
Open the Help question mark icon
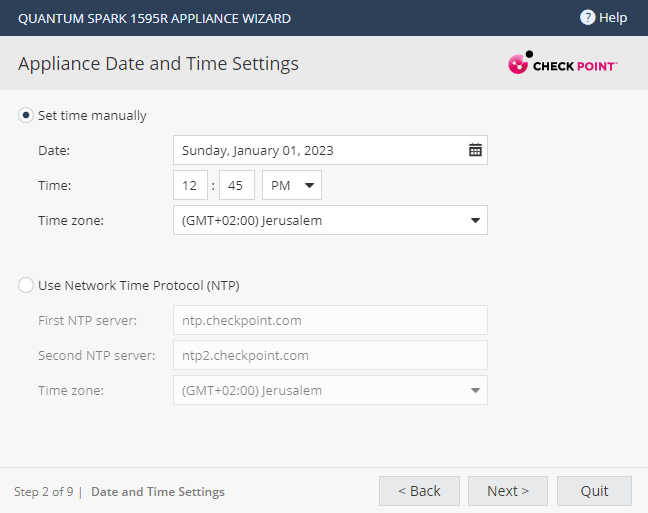pyautogui.click(x=587, y=17)
